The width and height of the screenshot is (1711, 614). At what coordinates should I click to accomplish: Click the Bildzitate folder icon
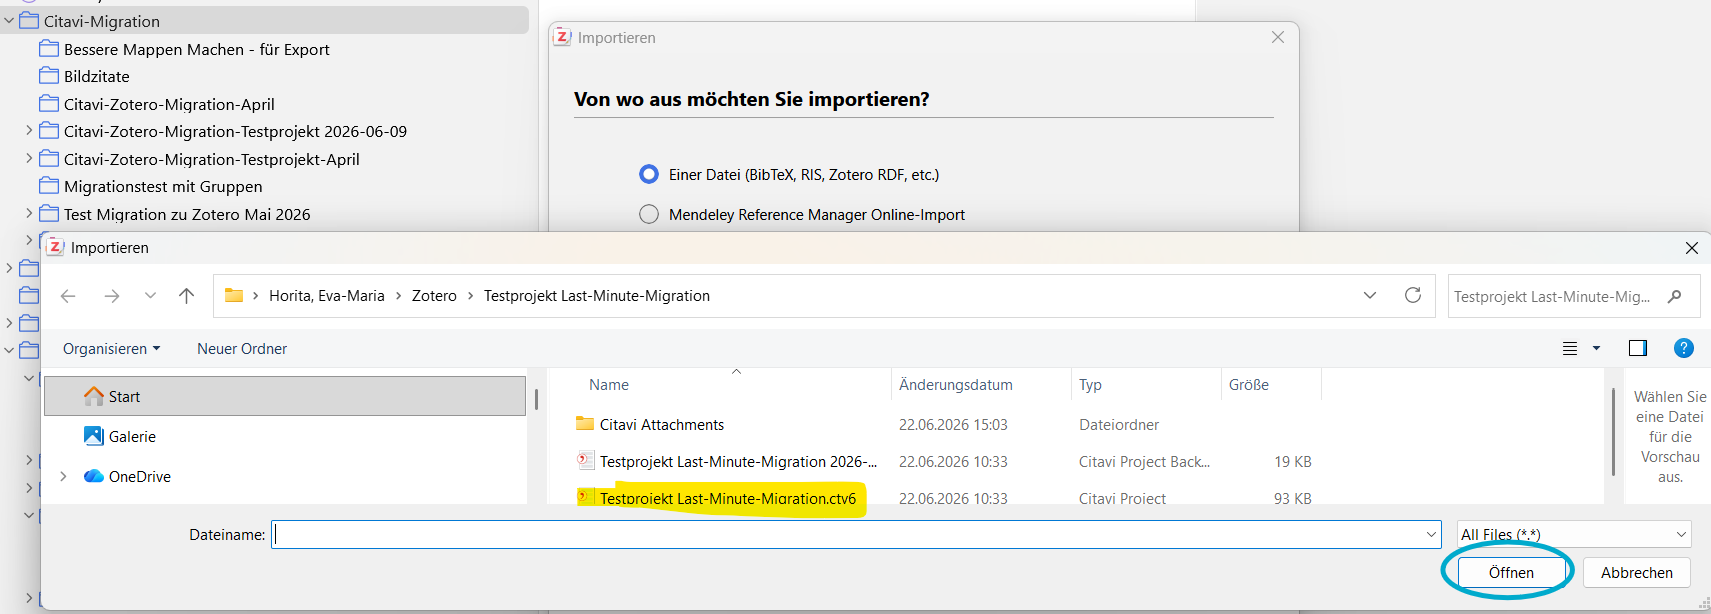(49, 75)
